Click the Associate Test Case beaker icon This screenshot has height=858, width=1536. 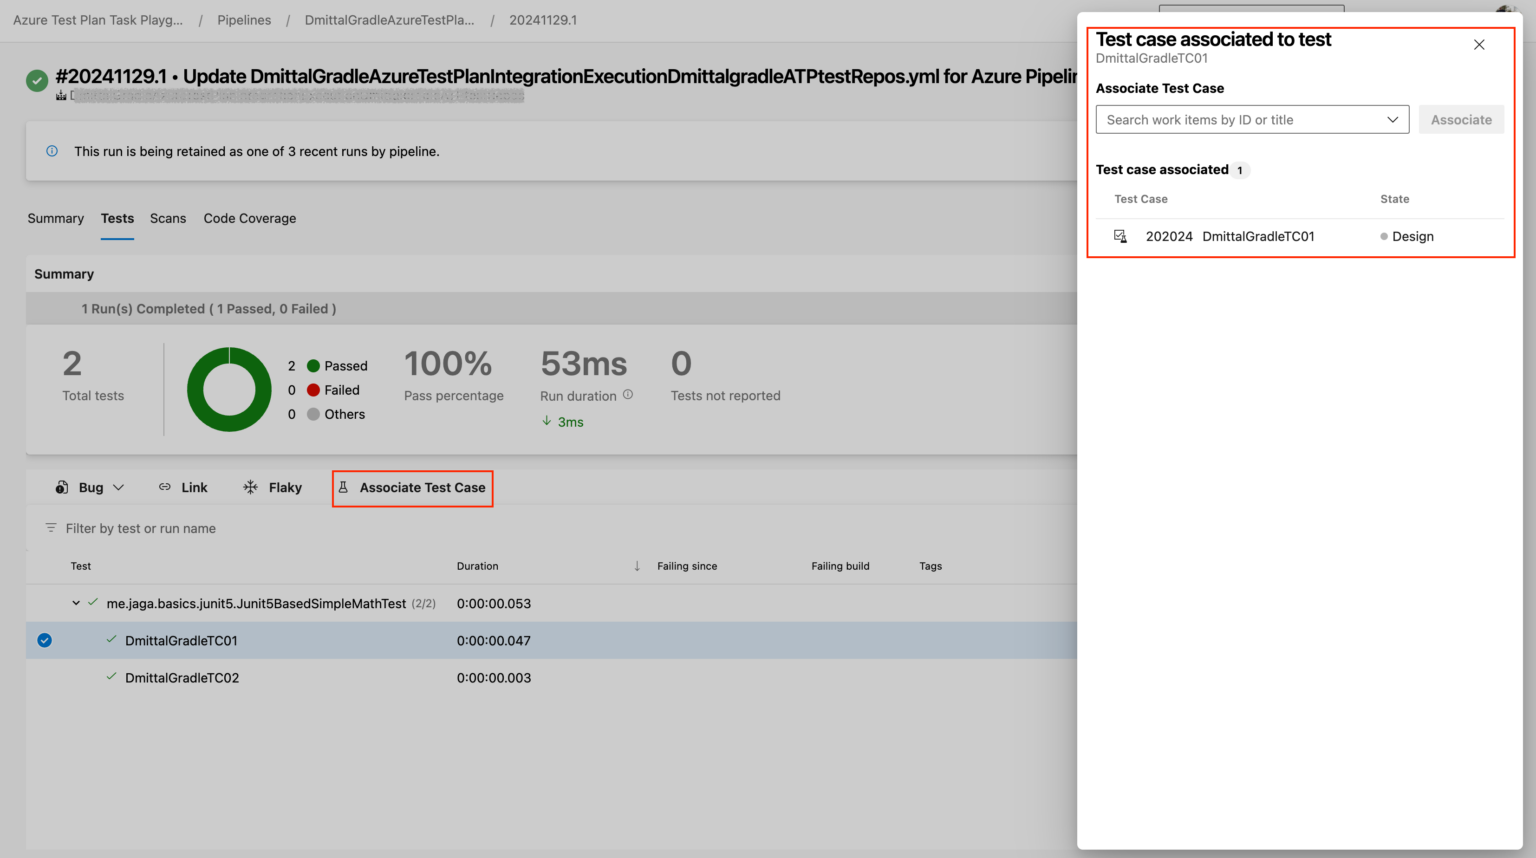point(344,487)
